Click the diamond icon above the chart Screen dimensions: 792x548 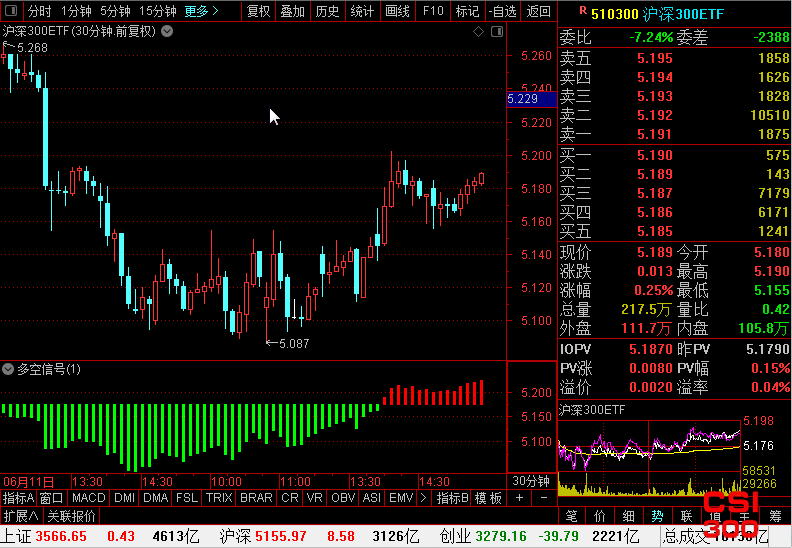point(478,32)
